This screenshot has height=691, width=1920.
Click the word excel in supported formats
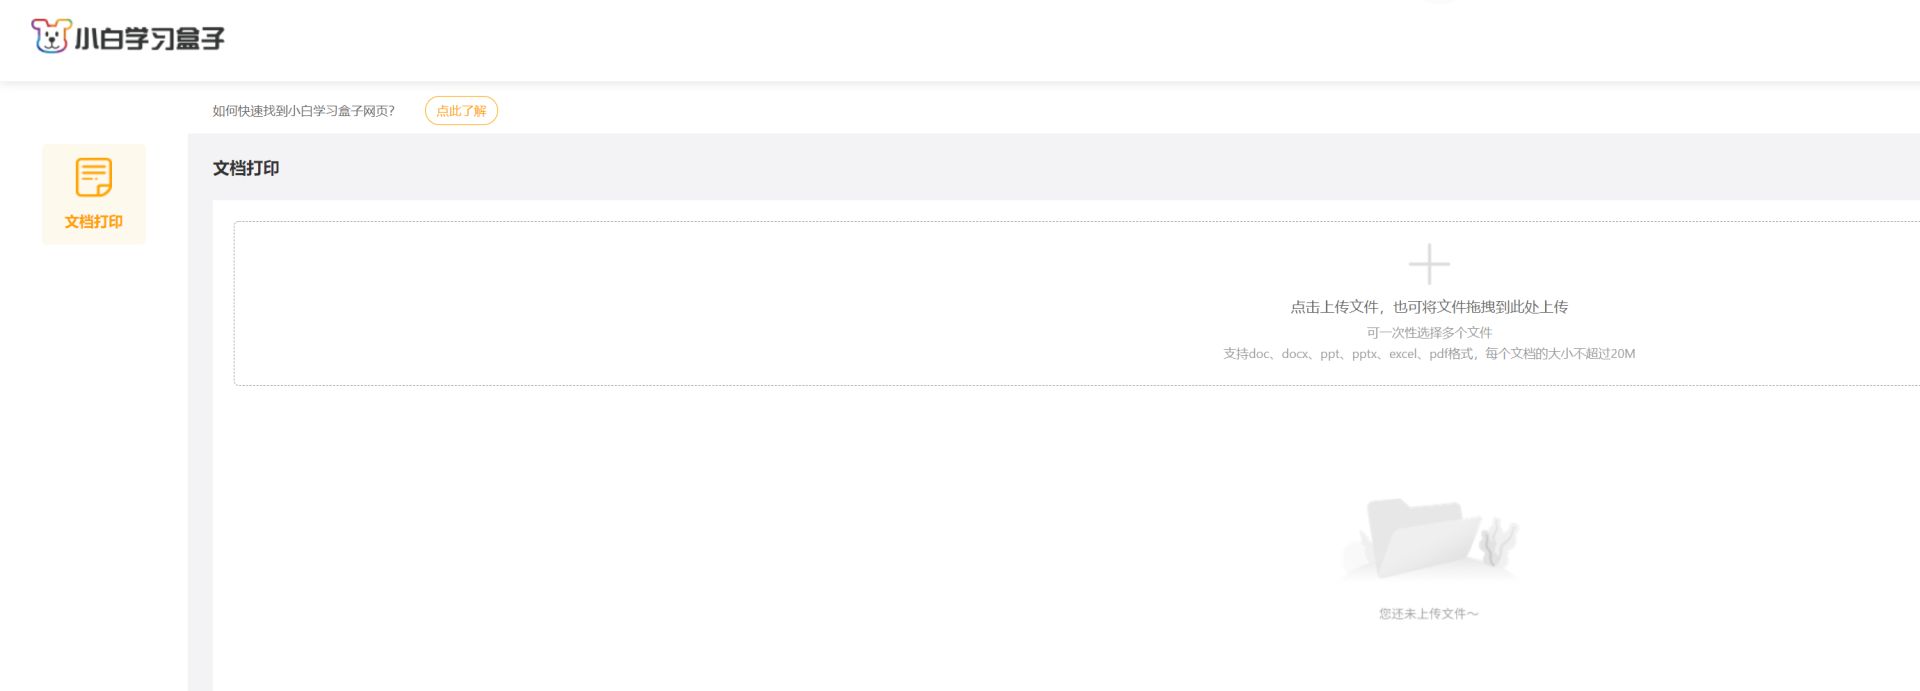coord(1403,354)
